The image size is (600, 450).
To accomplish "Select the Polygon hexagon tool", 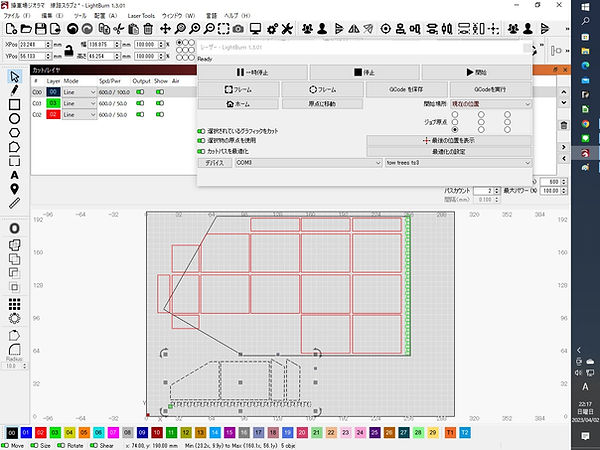I will click(15, 133).
